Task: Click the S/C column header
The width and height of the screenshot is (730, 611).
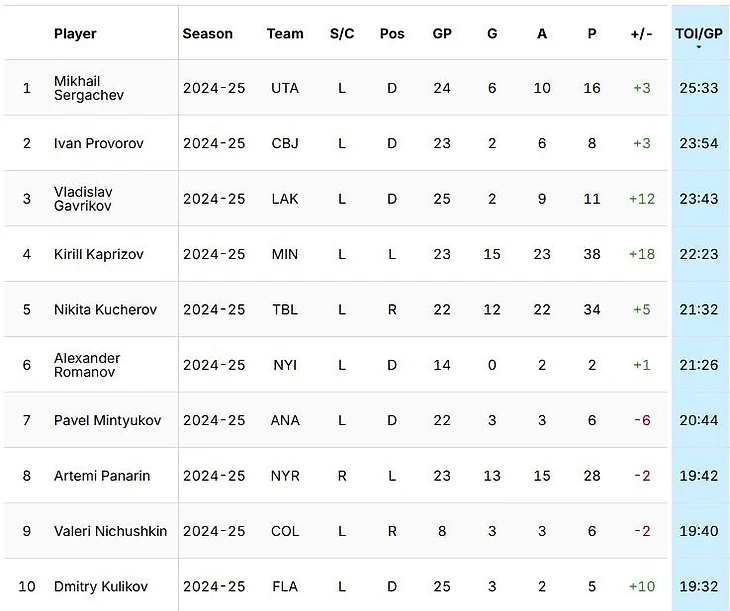Action: pyautogui.click(x=342, y=33)
